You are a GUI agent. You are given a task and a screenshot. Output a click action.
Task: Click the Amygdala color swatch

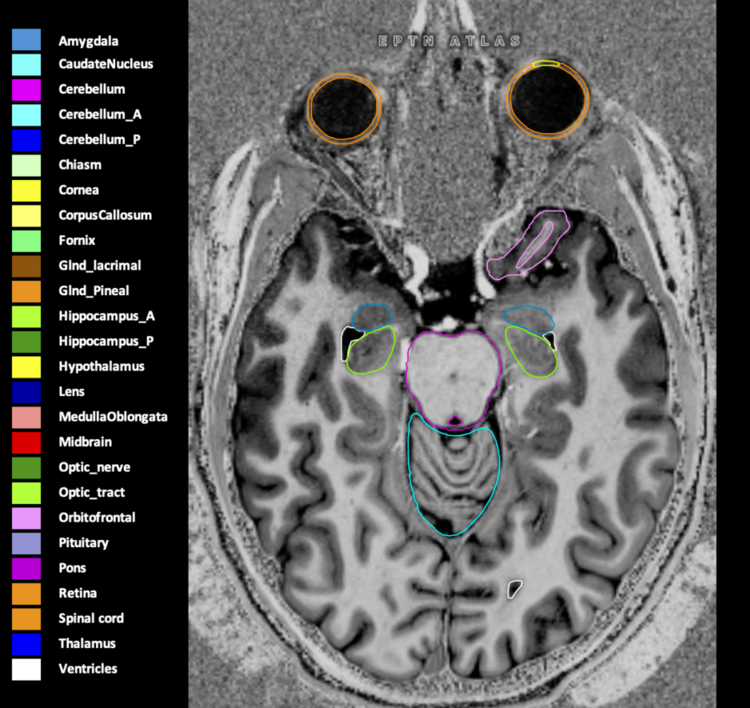(26, 40)
